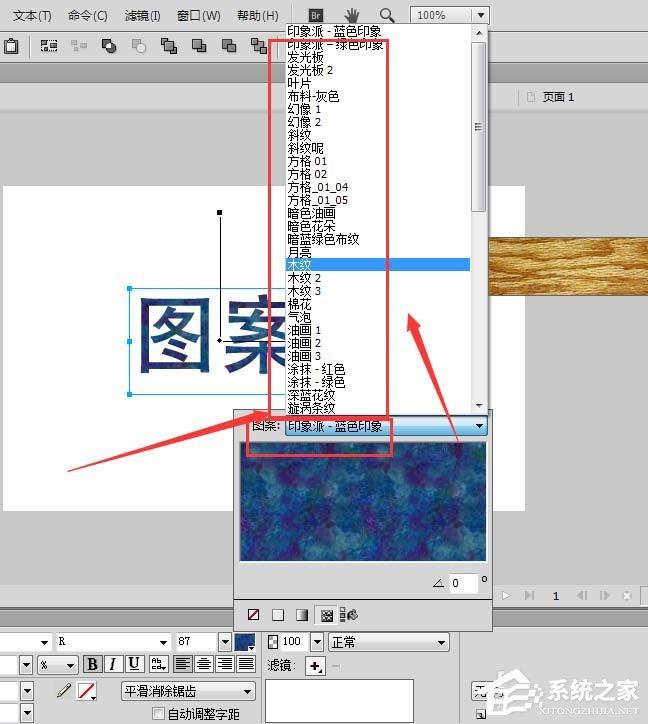Screen dimensions: 648x724
Task: Click the pattern angle input field
Action: click(464, 583)
